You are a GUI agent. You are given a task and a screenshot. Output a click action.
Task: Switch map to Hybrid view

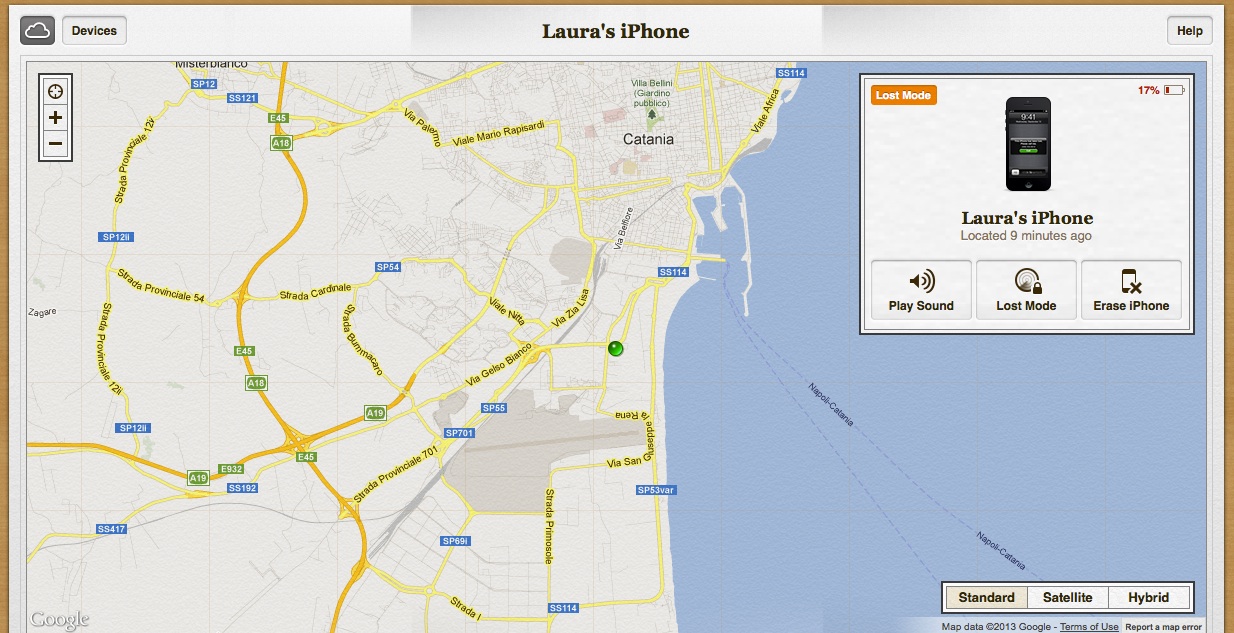click(x=1149, y=598)
